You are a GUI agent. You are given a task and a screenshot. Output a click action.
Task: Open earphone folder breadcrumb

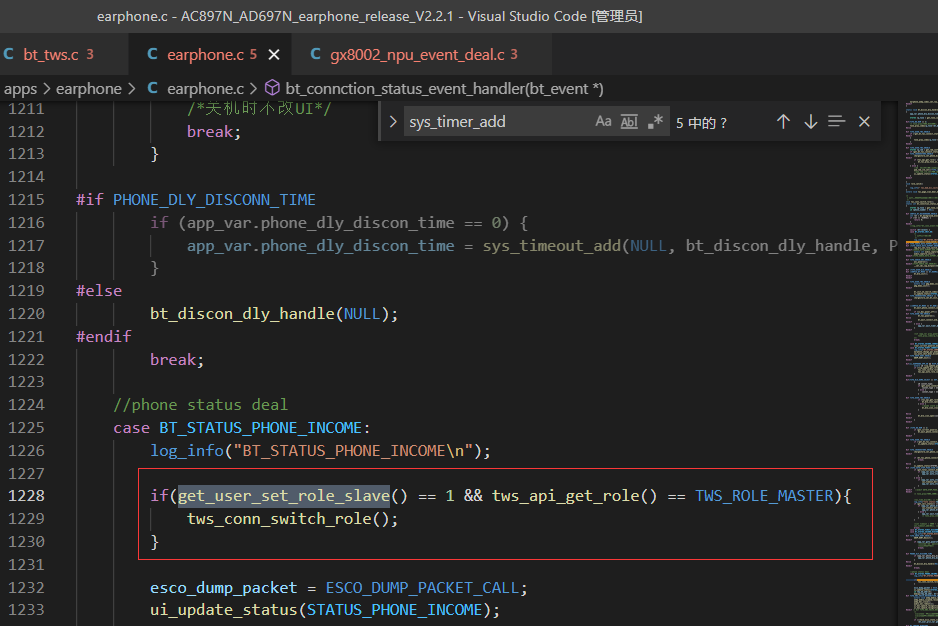89,89
